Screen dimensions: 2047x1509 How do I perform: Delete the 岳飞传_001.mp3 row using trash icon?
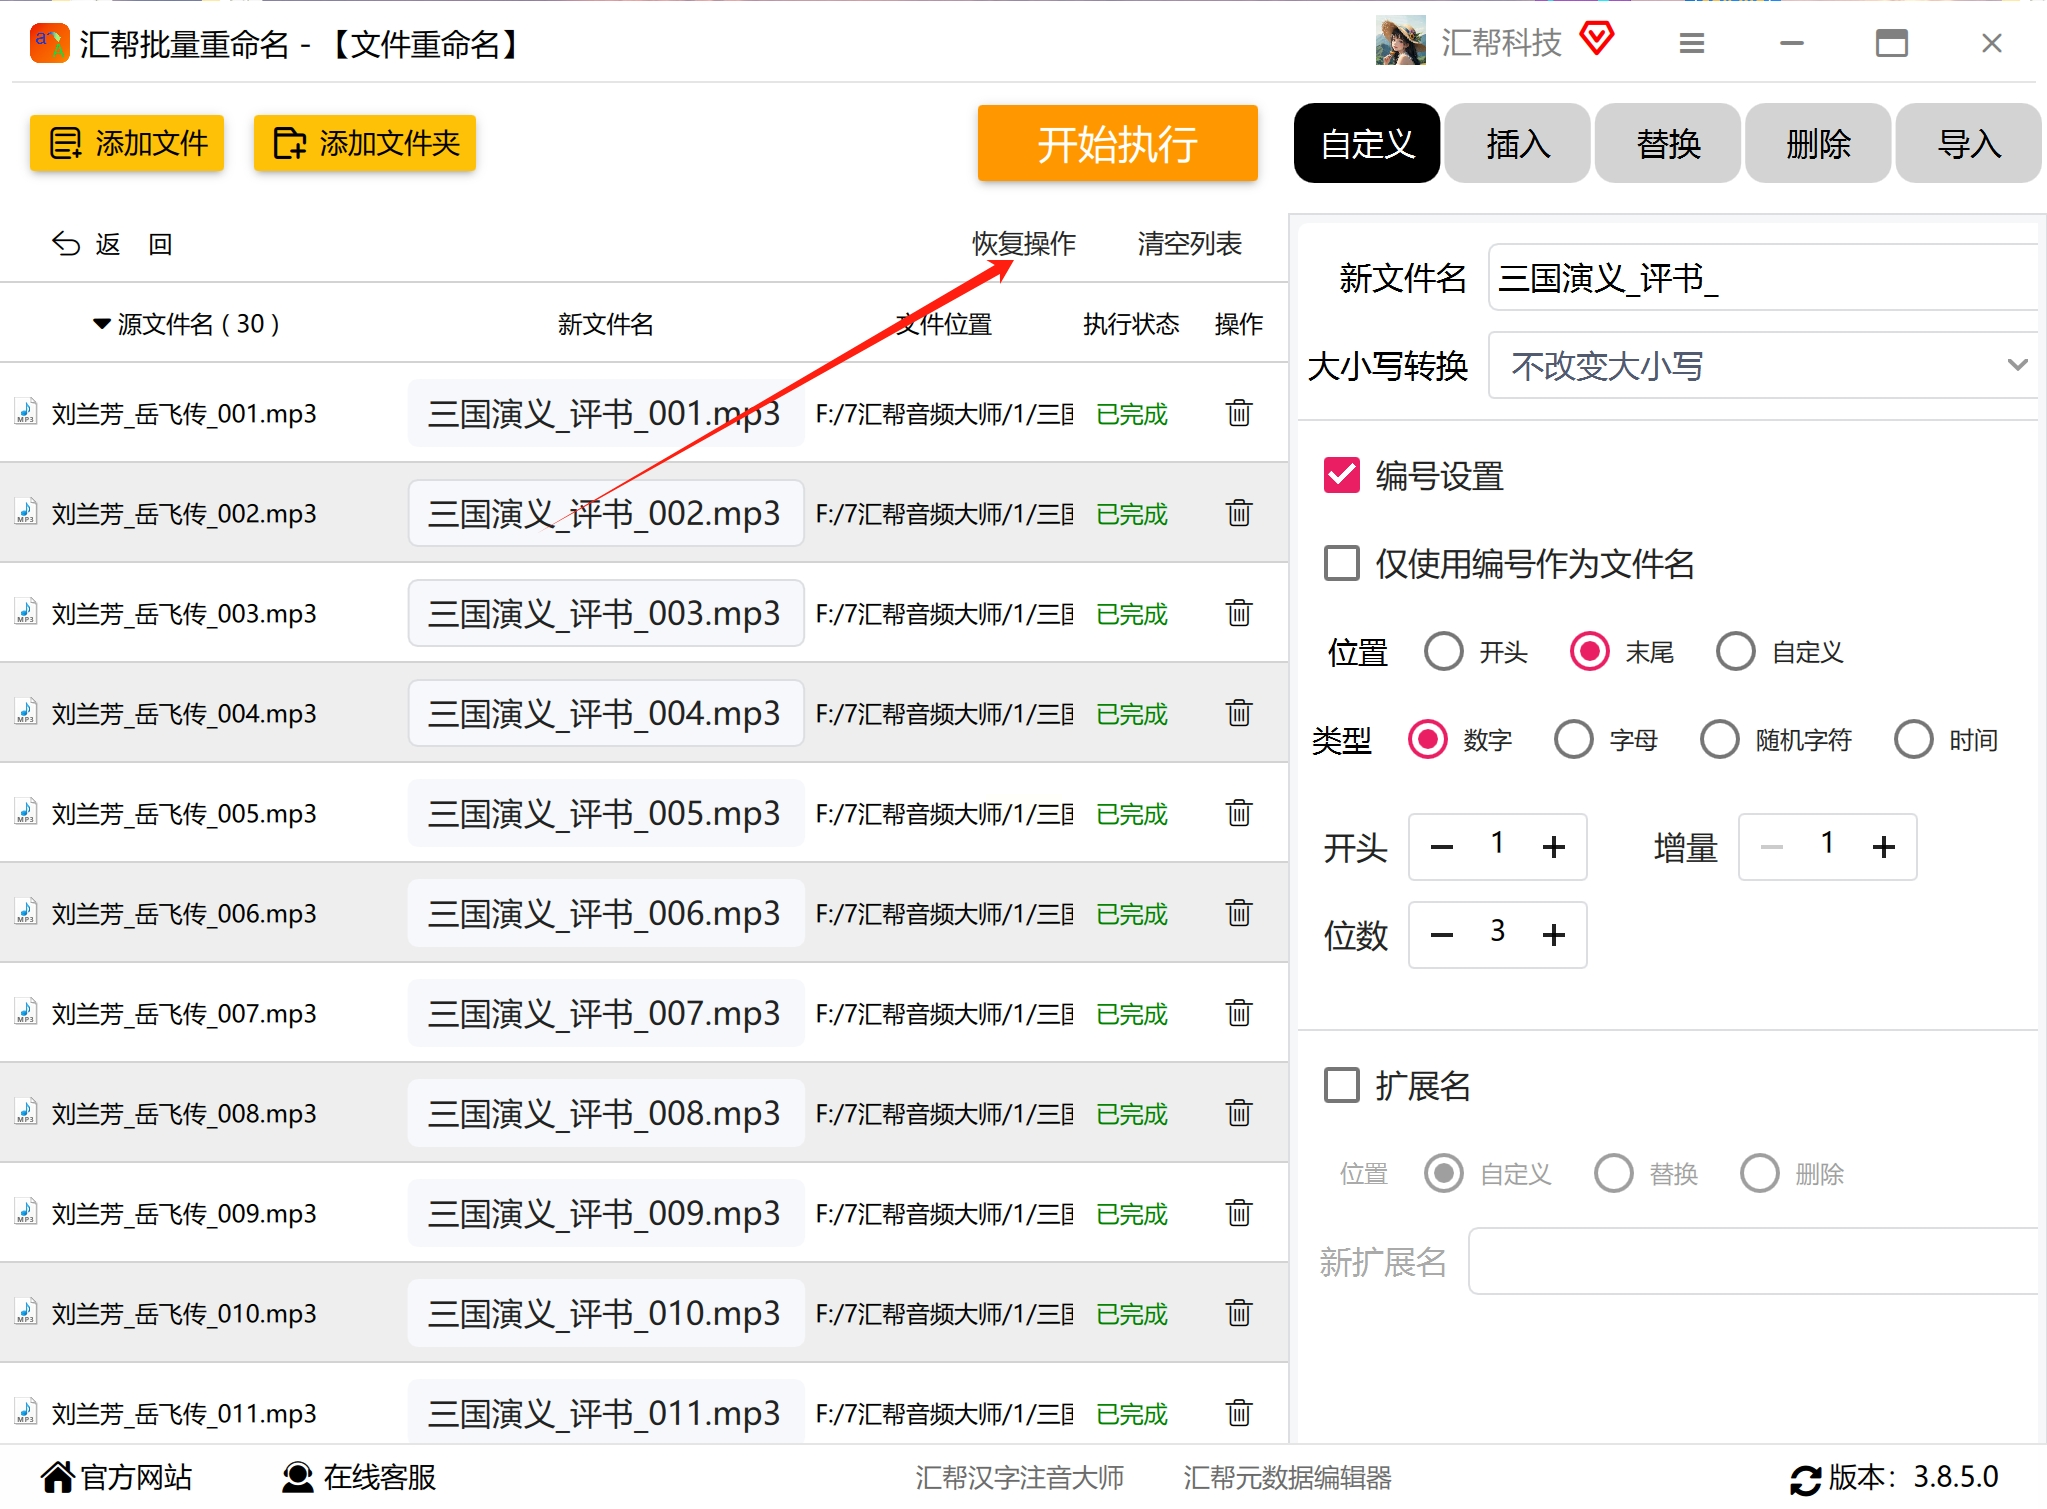pyautogui.click(x=1238, y=413)
